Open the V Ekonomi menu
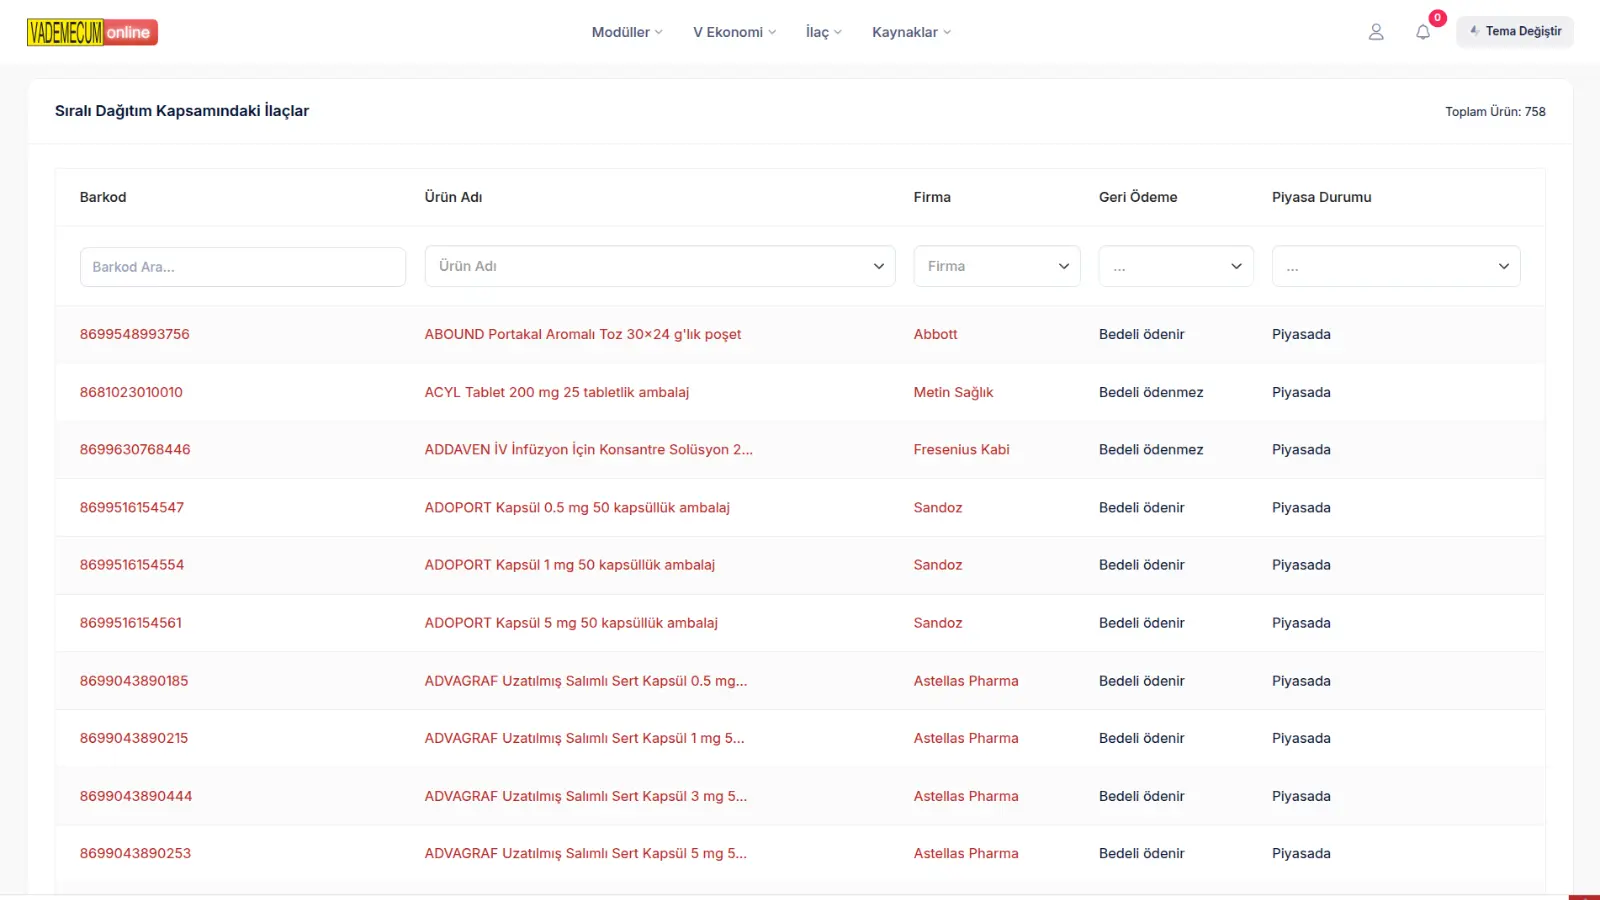1600x900 pixels. coord(735,32)
